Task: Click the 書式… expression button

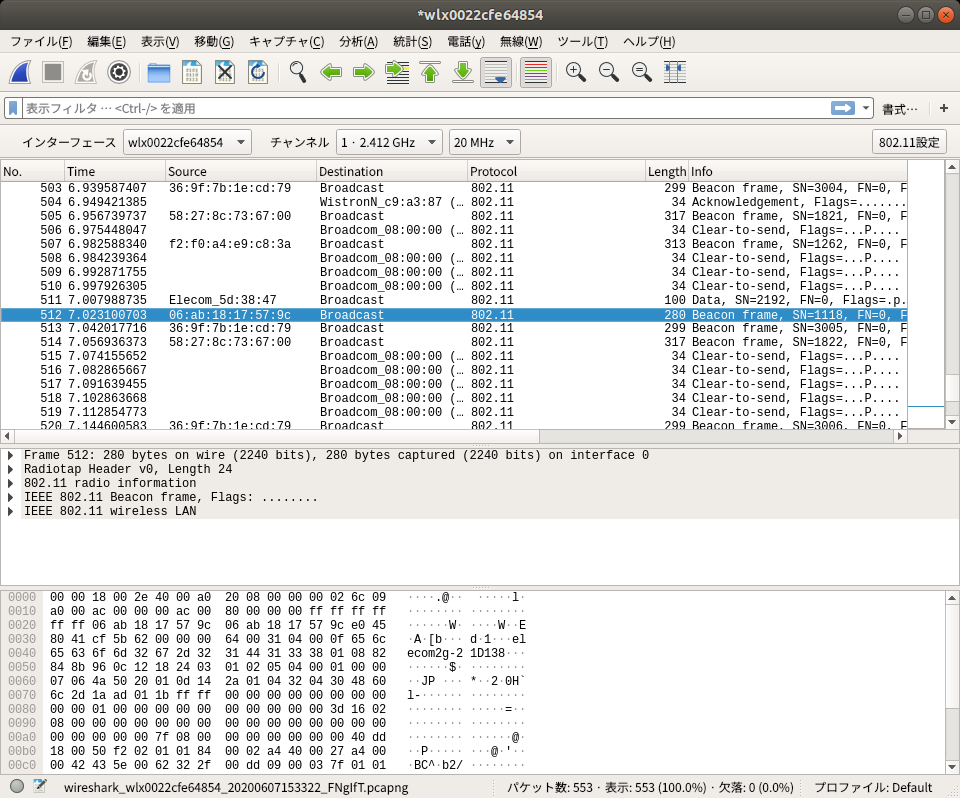Action: 899,109
